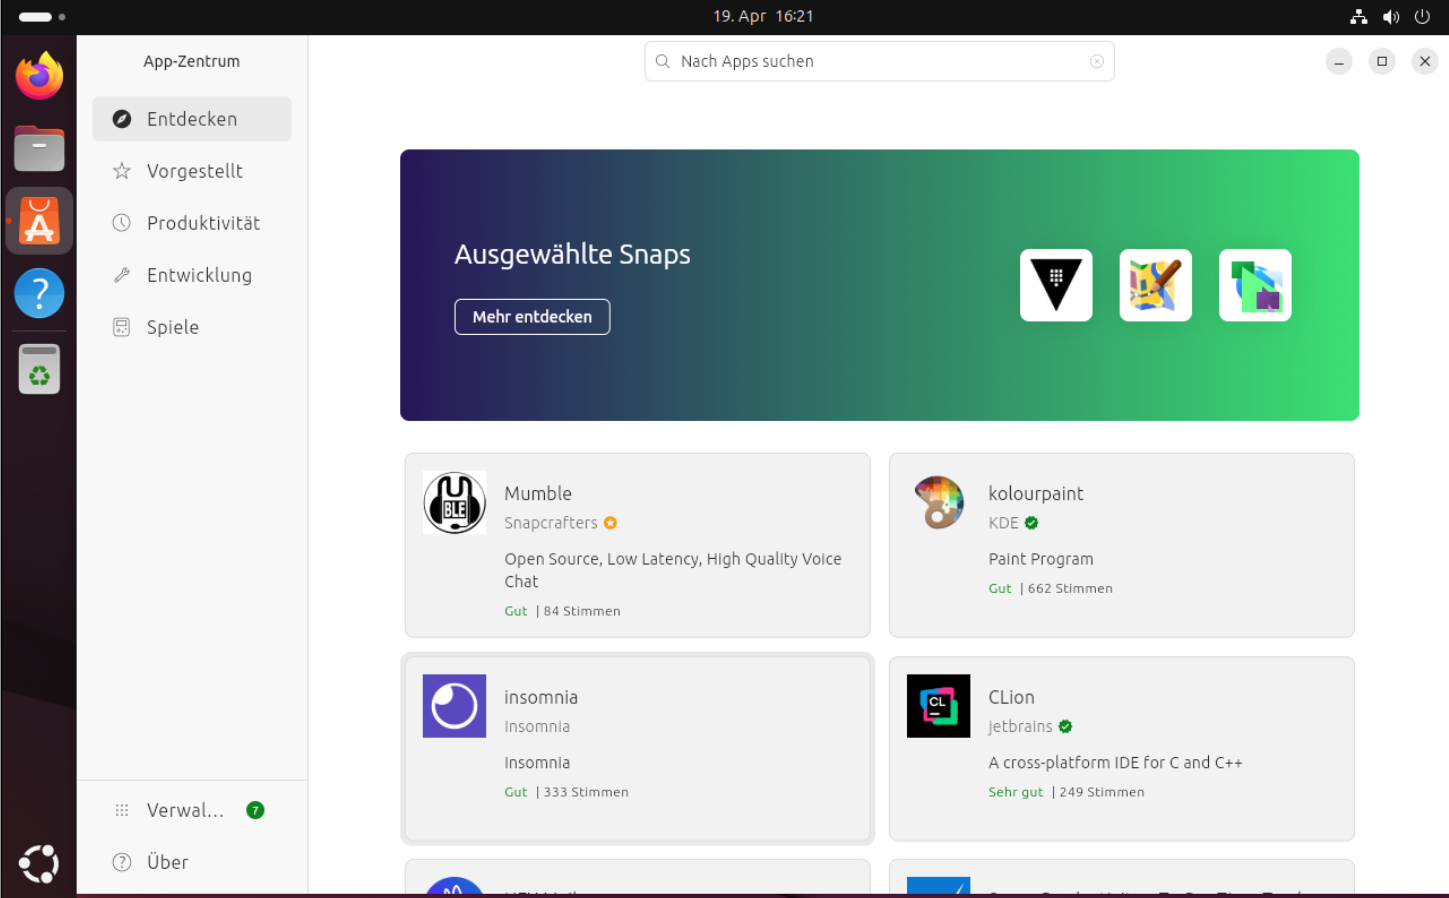Switch to the Vorgestellt category
1449x898 pixels.
tap(192, 171)
